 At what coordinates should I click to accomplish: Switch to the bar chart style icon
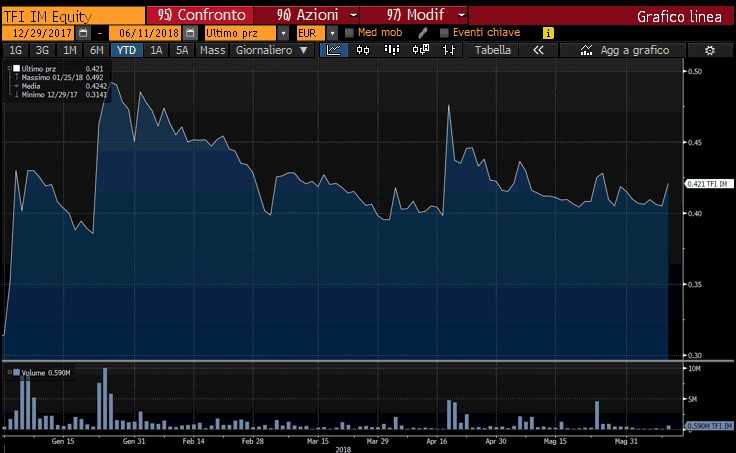click(392, 50)
